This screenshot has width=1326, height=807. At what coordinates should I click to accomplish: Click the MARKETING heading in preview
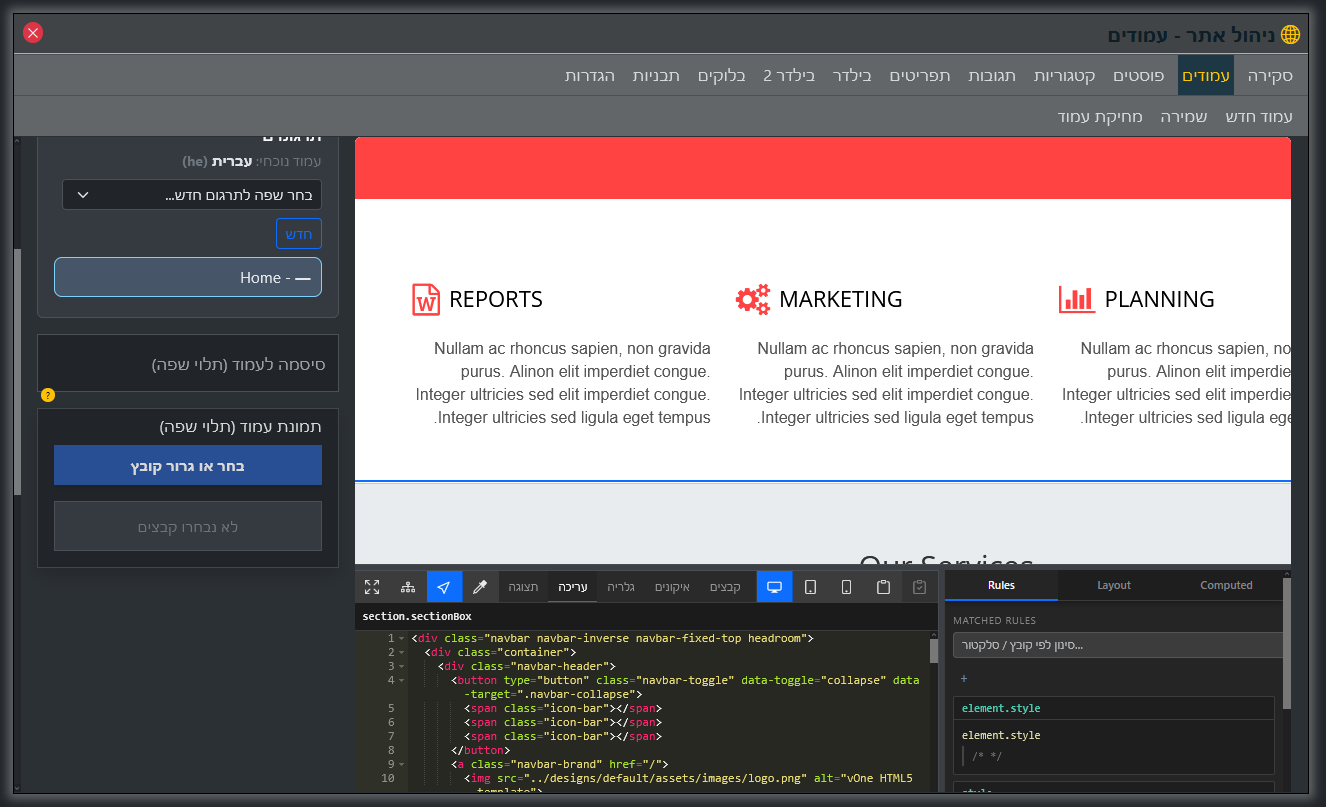(841, 299)
